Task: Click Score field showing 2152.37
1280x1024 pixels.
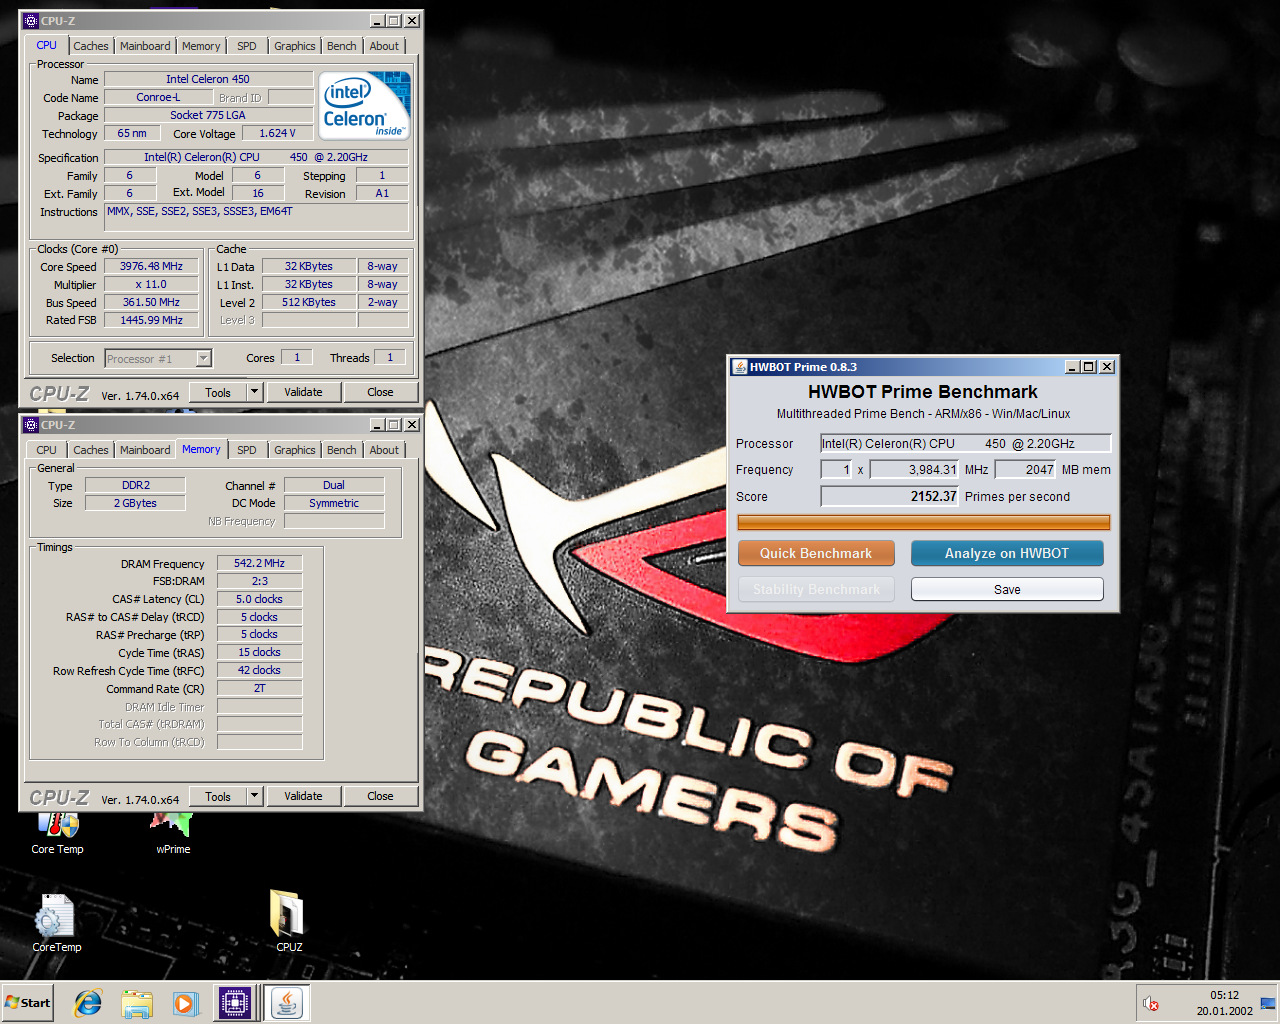Action: [890, 496]
